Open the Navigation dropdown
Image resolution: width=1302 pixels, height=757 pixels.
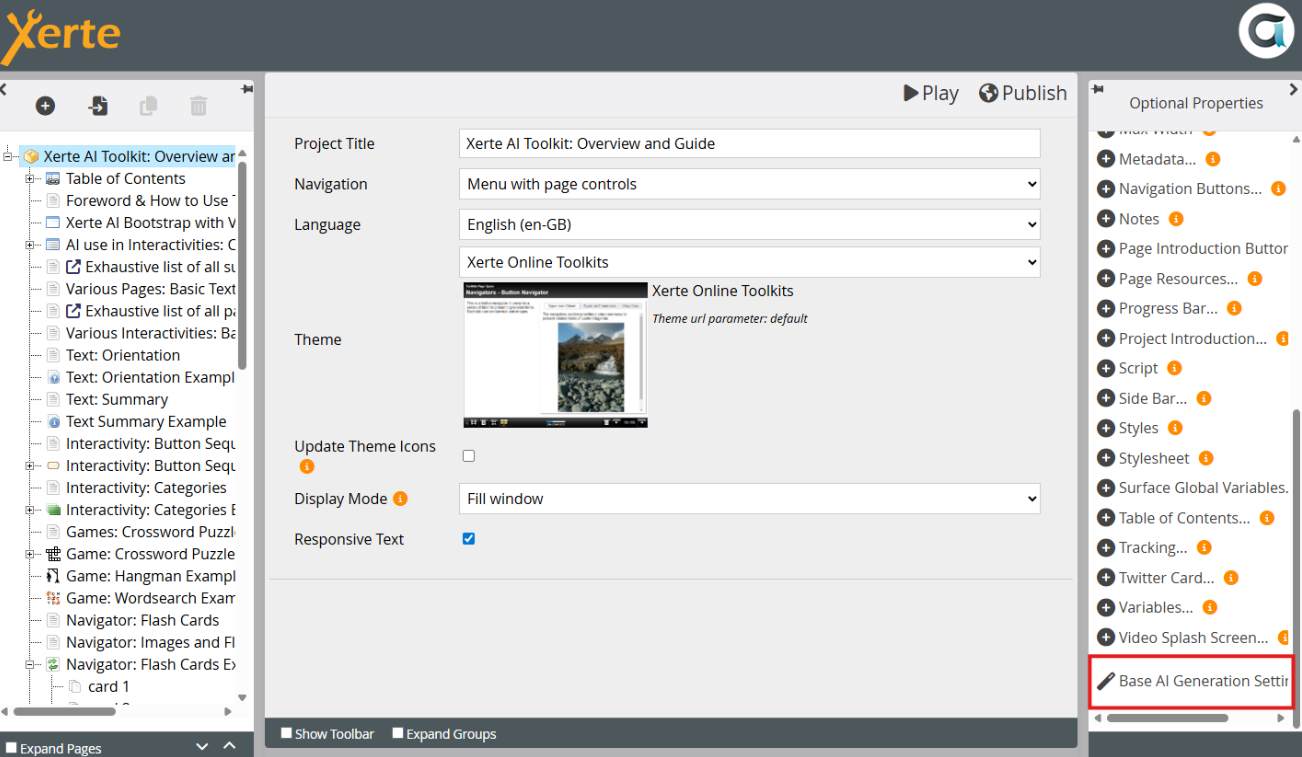(749, 184)
